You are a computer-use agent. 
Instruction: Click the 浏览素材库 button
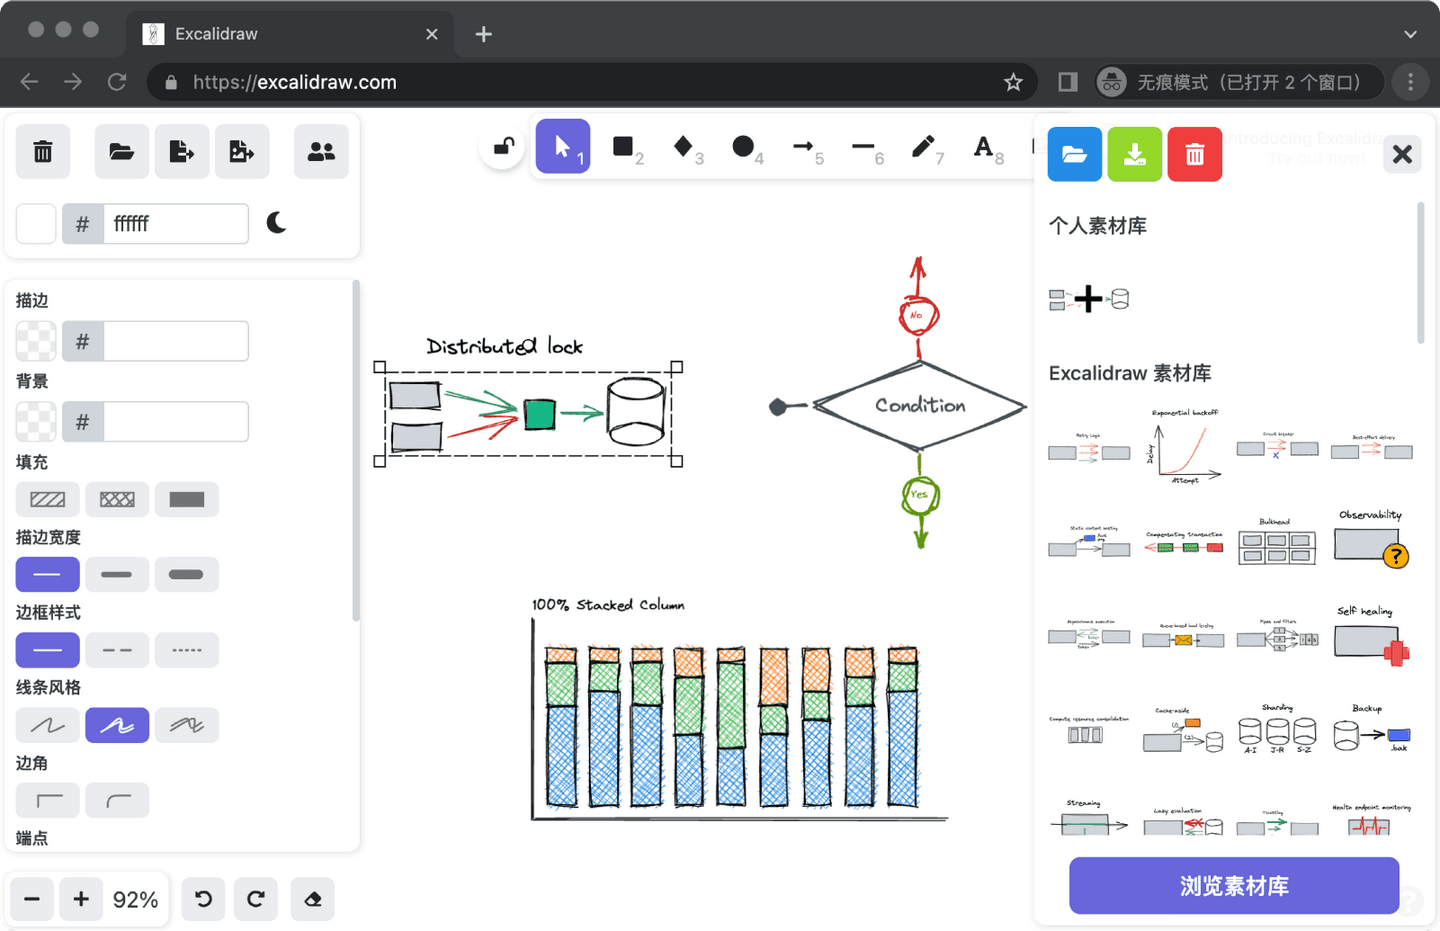click(x=1234, y=886)
